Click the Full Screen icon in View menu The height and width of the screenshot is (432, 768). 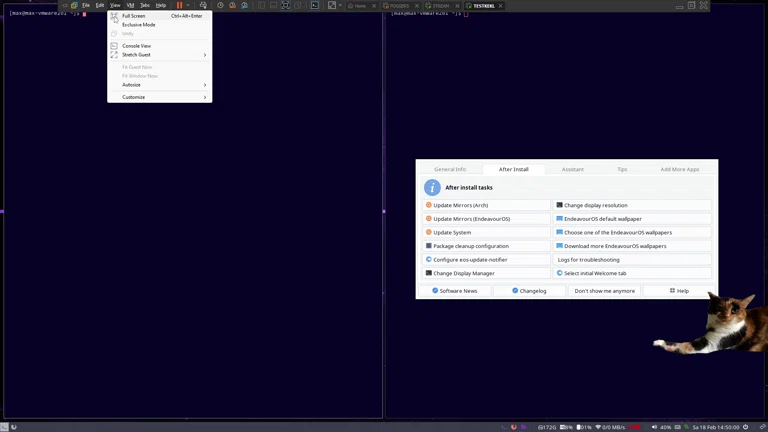click(114, 16)
